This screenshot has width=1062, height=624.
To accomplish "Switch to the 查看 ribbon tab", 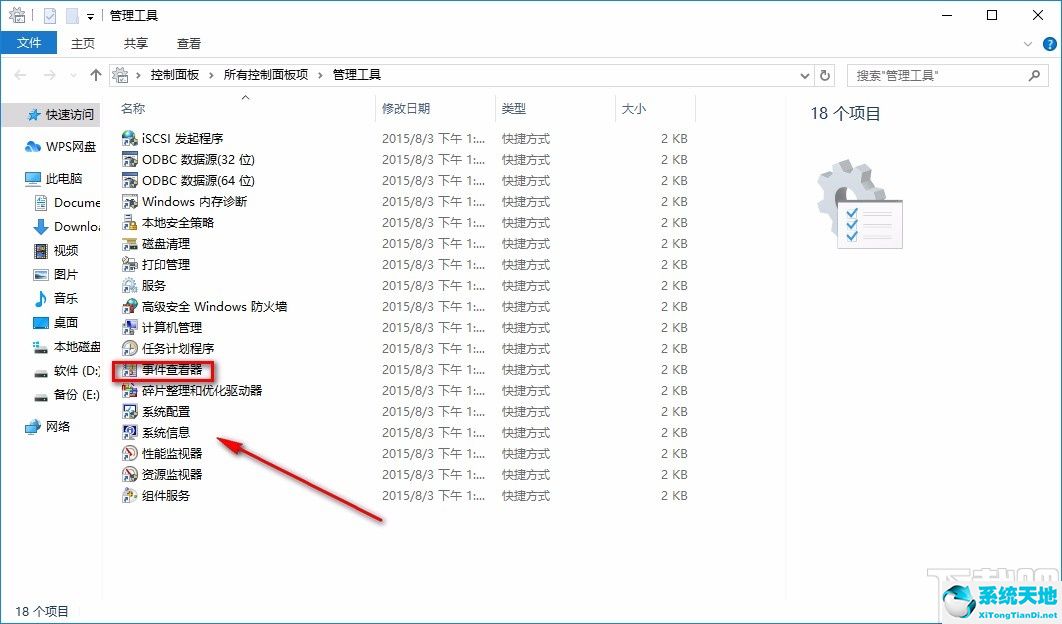I will (188, 43).
